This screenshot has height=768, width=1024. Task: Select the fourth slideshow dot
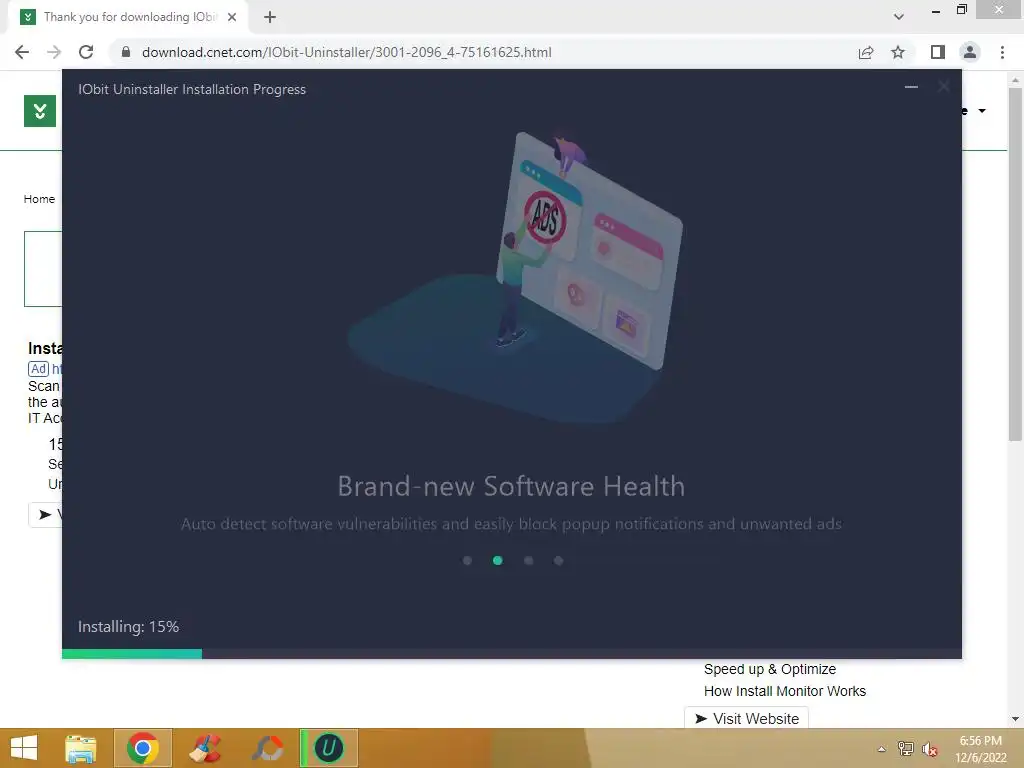pyautogui.click(x=558, y=560)
